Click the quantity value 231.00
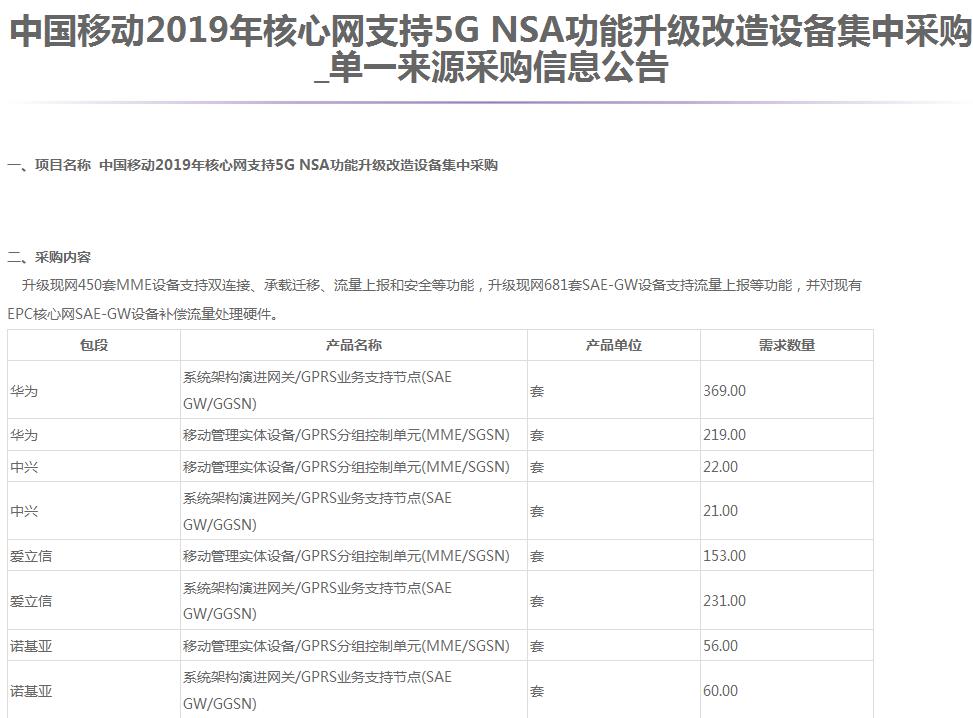Screen dimensions: 973x718 (x=724, y=601)
